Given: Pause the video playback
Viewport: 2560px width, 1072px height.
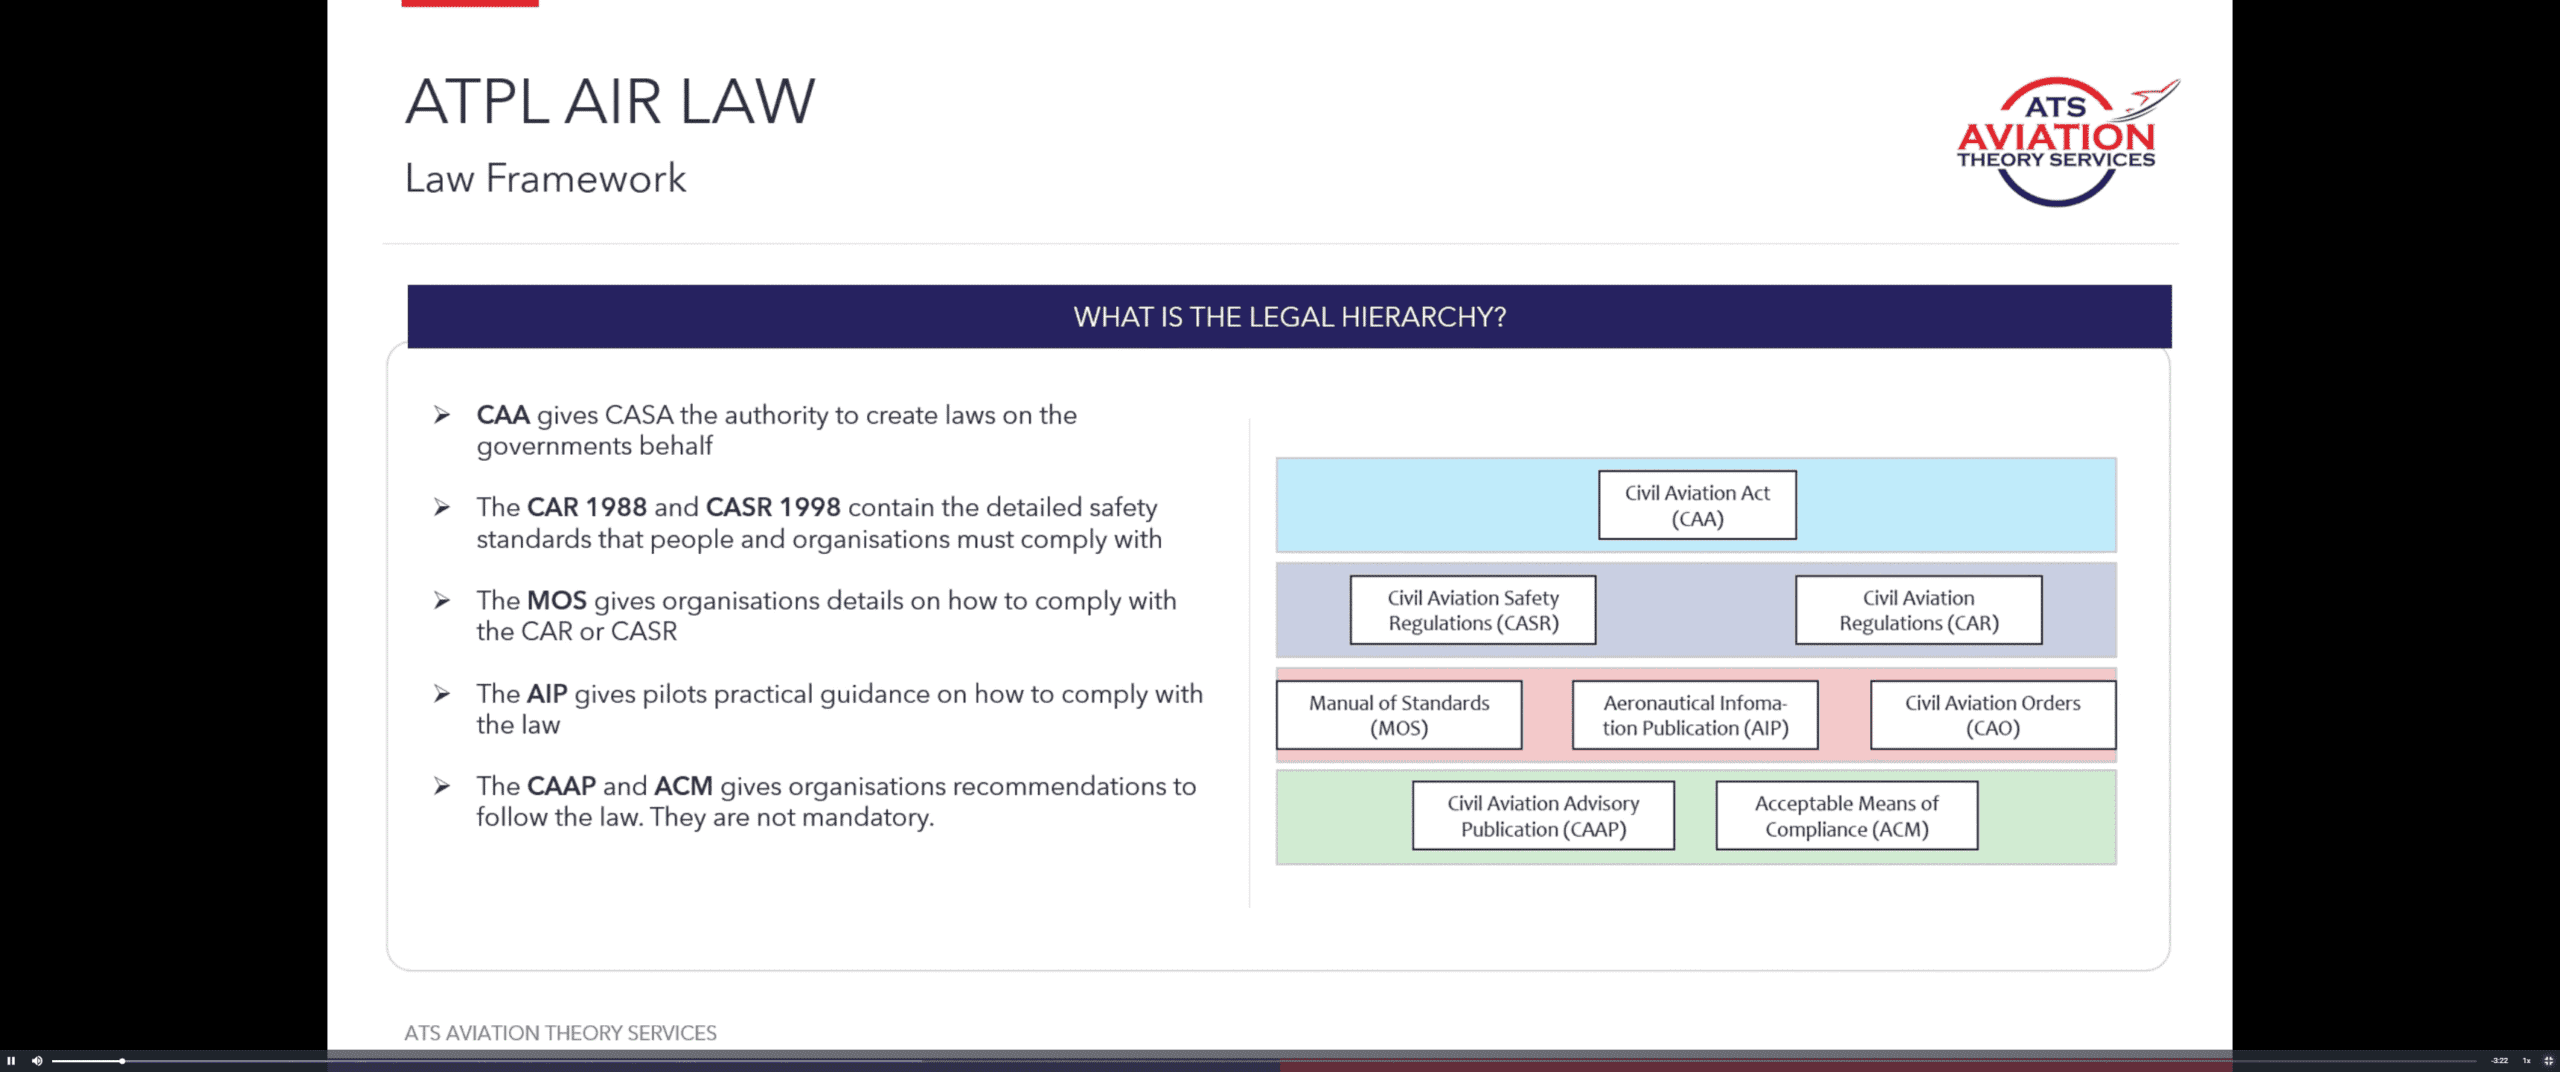Looking at the screenshot, I should point(11,1061).
